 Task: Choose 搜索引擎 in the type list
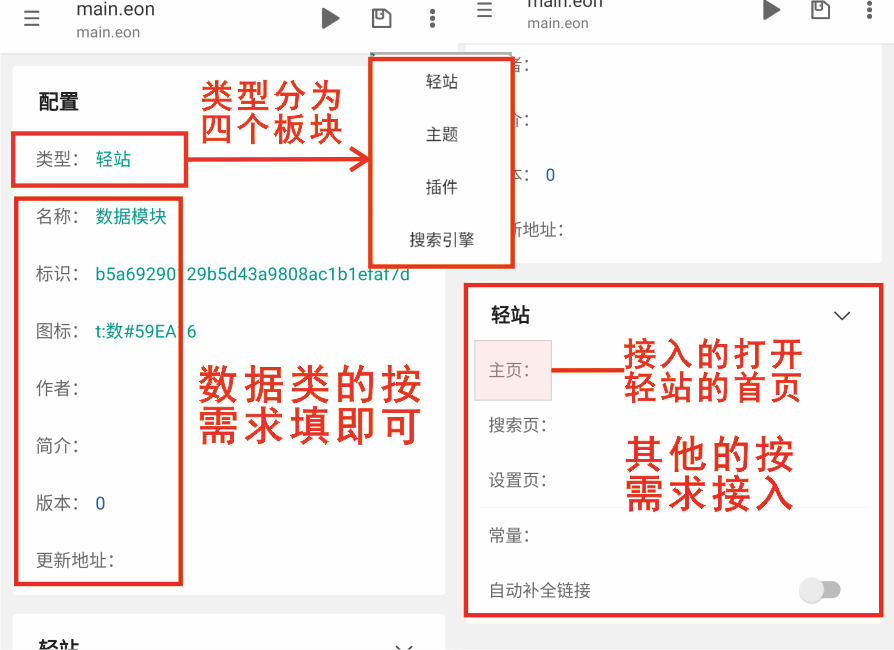pos(441,239)
